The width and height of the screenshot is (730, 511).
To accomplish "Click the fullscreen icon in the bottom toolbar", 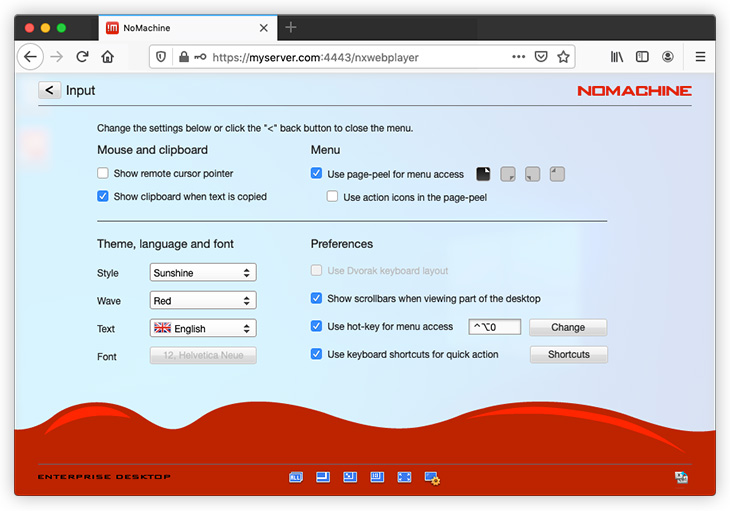I will pos(404,478).
